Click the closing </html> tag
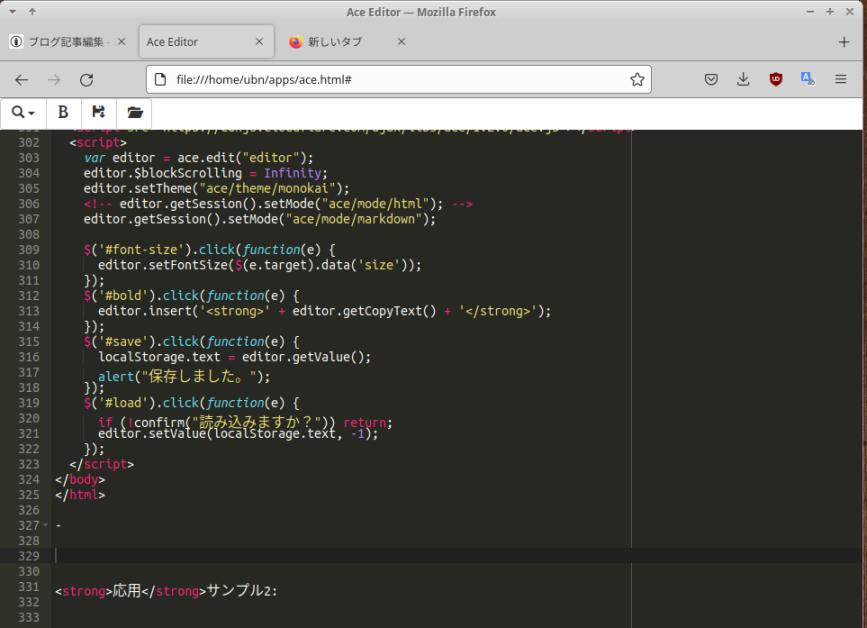 pyautogui.click(x=80, y=495)
